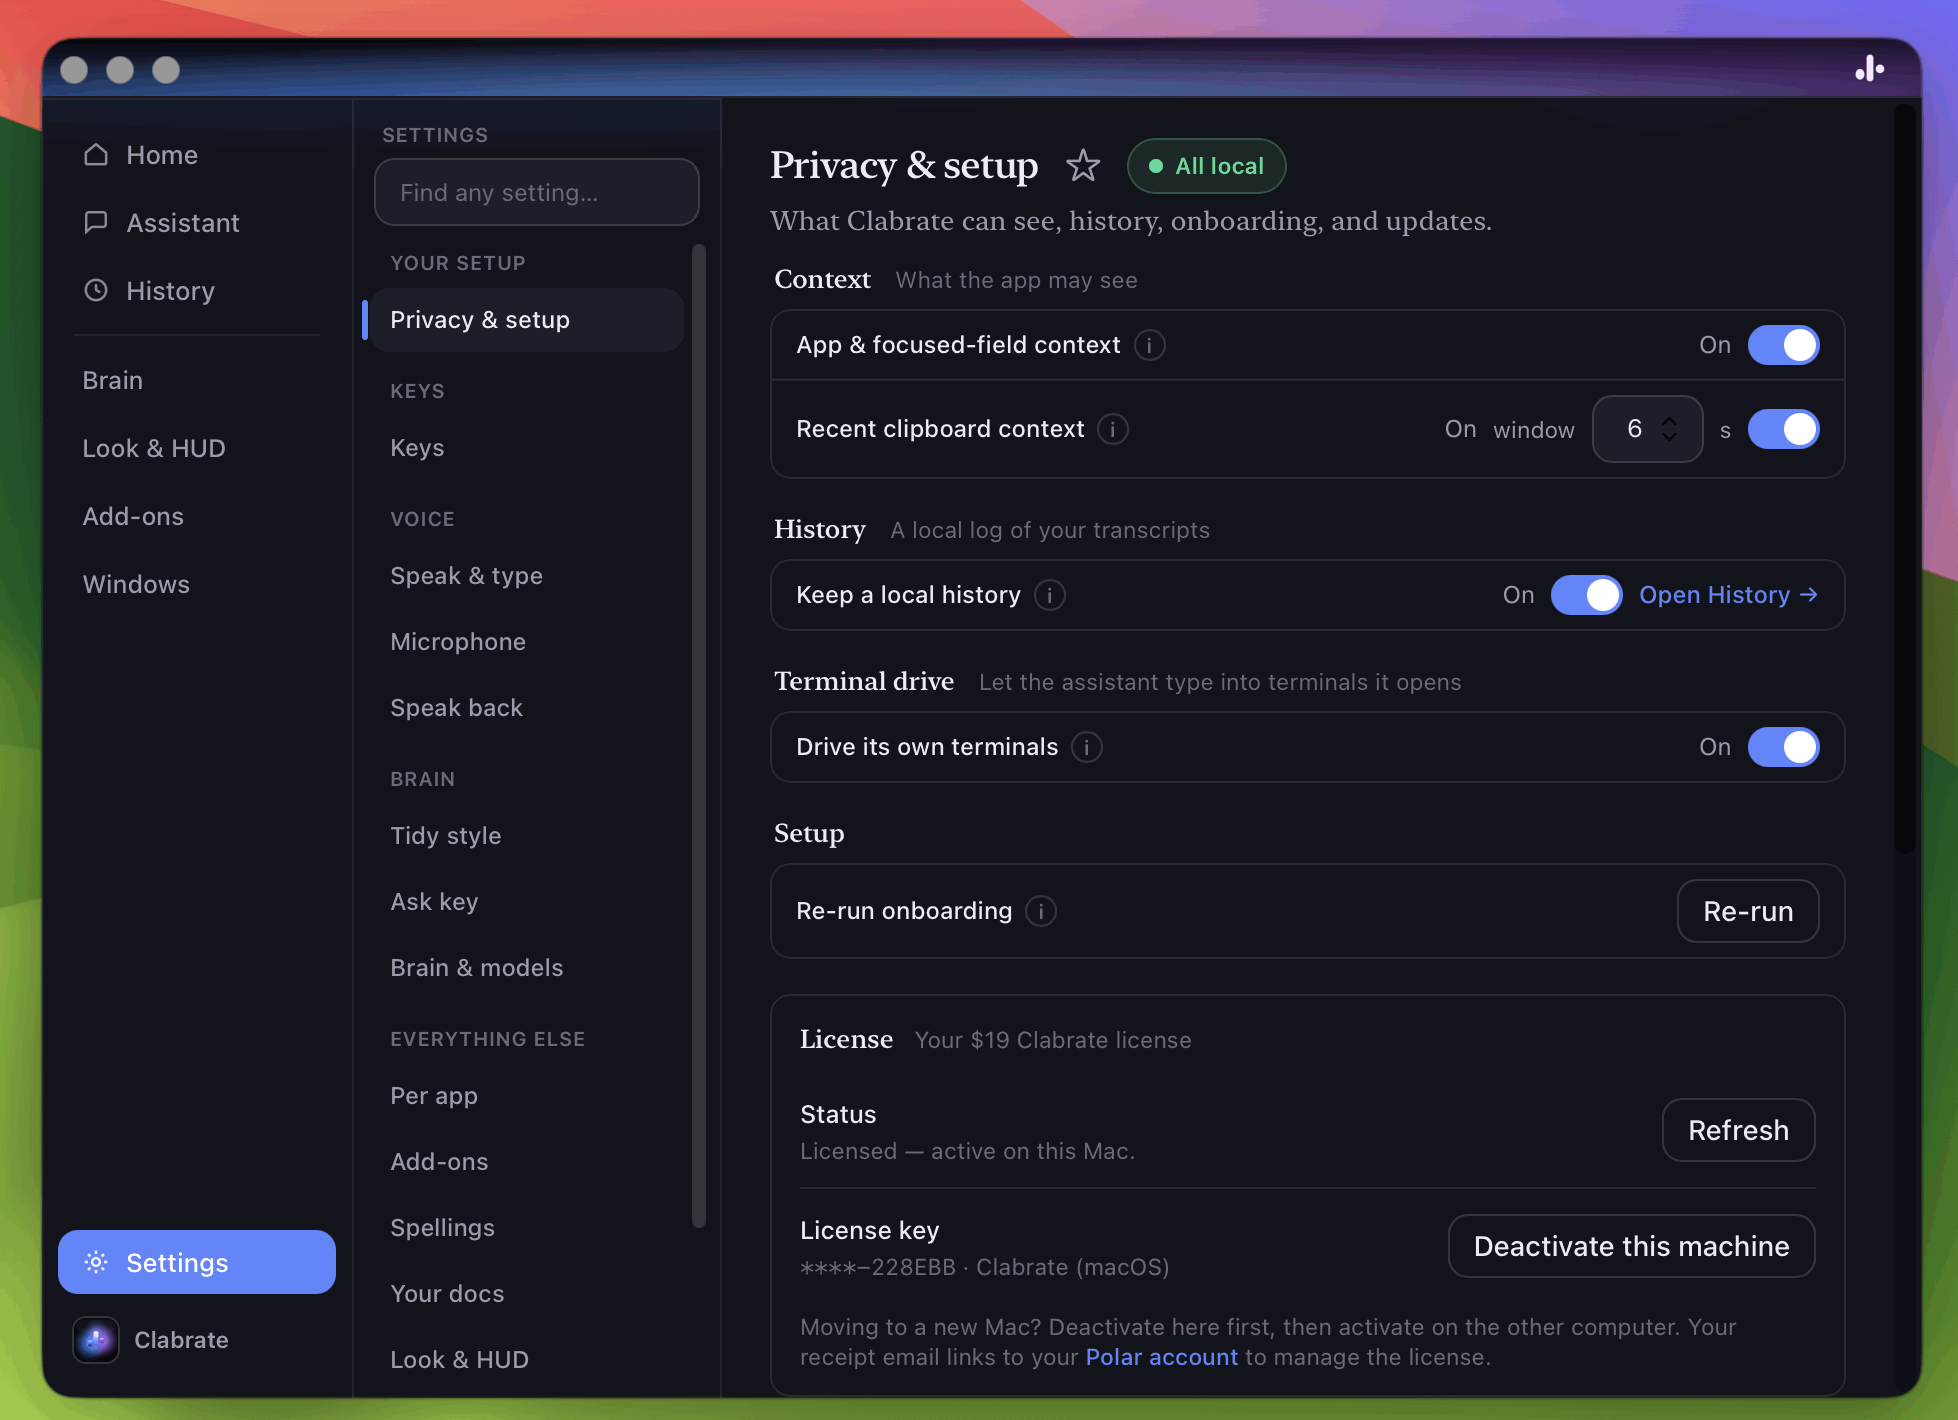Click 'Licensed — active on this Mac.' text
Screen dimensions: 1958x1420
[x=967, y=1151]
